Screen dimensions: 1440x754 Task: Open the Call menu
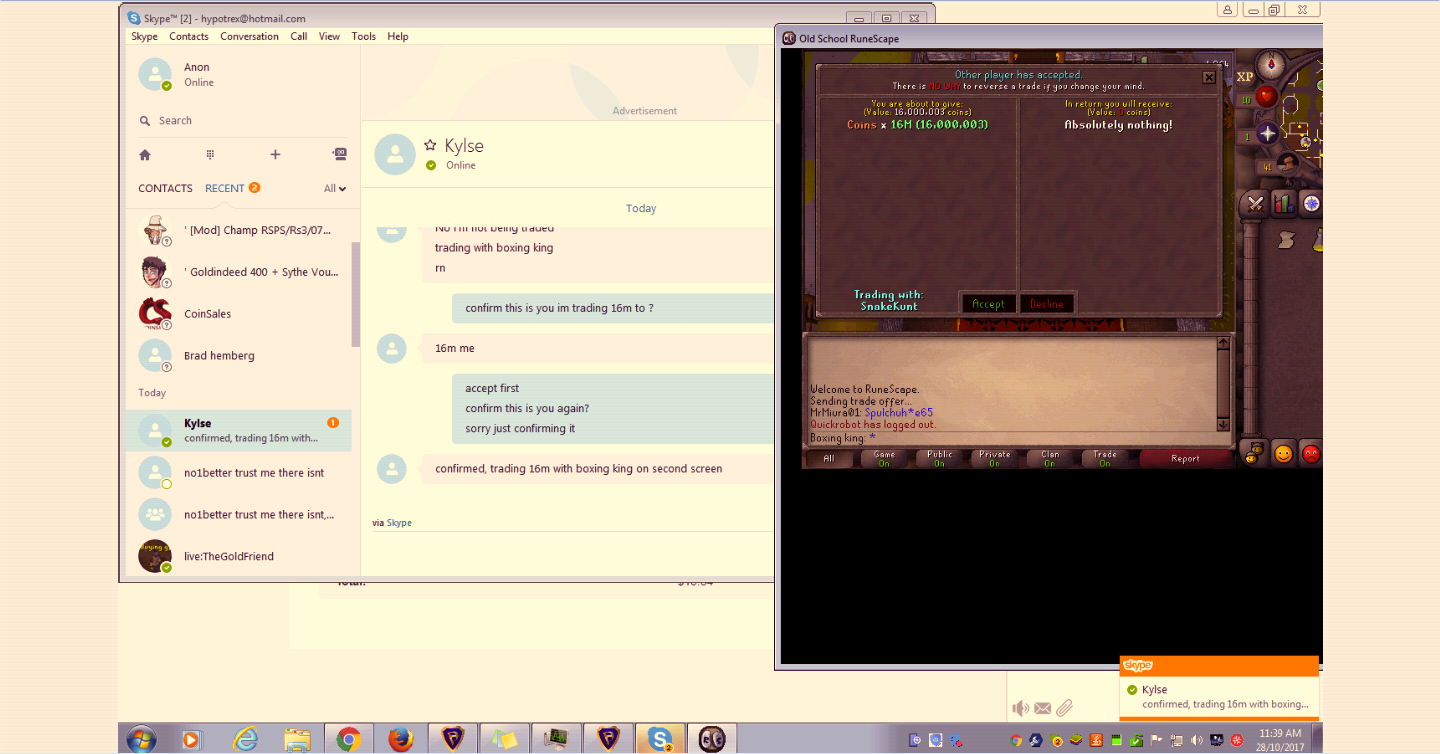click(x=299, y=36)
